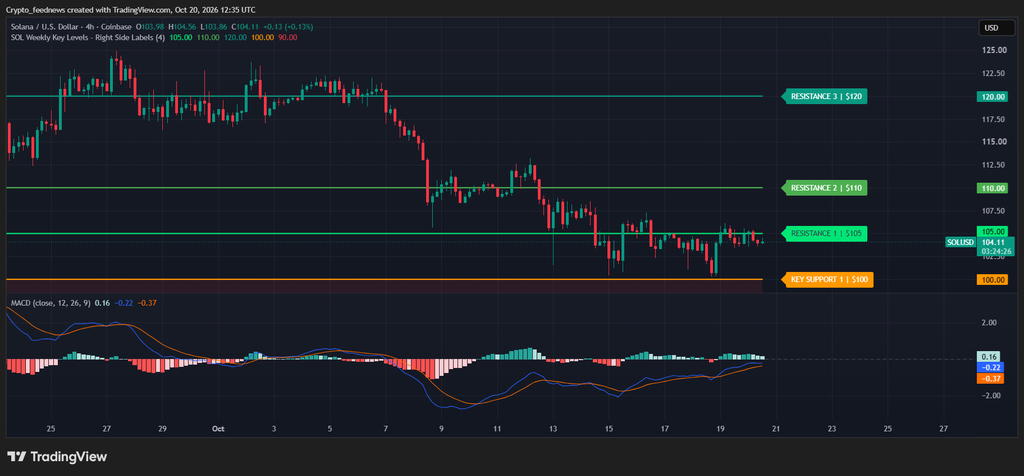Viewport: 1024px width, 476px height.
Task: Click the -0.22 value in the MACD legend
Action: point(123,303)
